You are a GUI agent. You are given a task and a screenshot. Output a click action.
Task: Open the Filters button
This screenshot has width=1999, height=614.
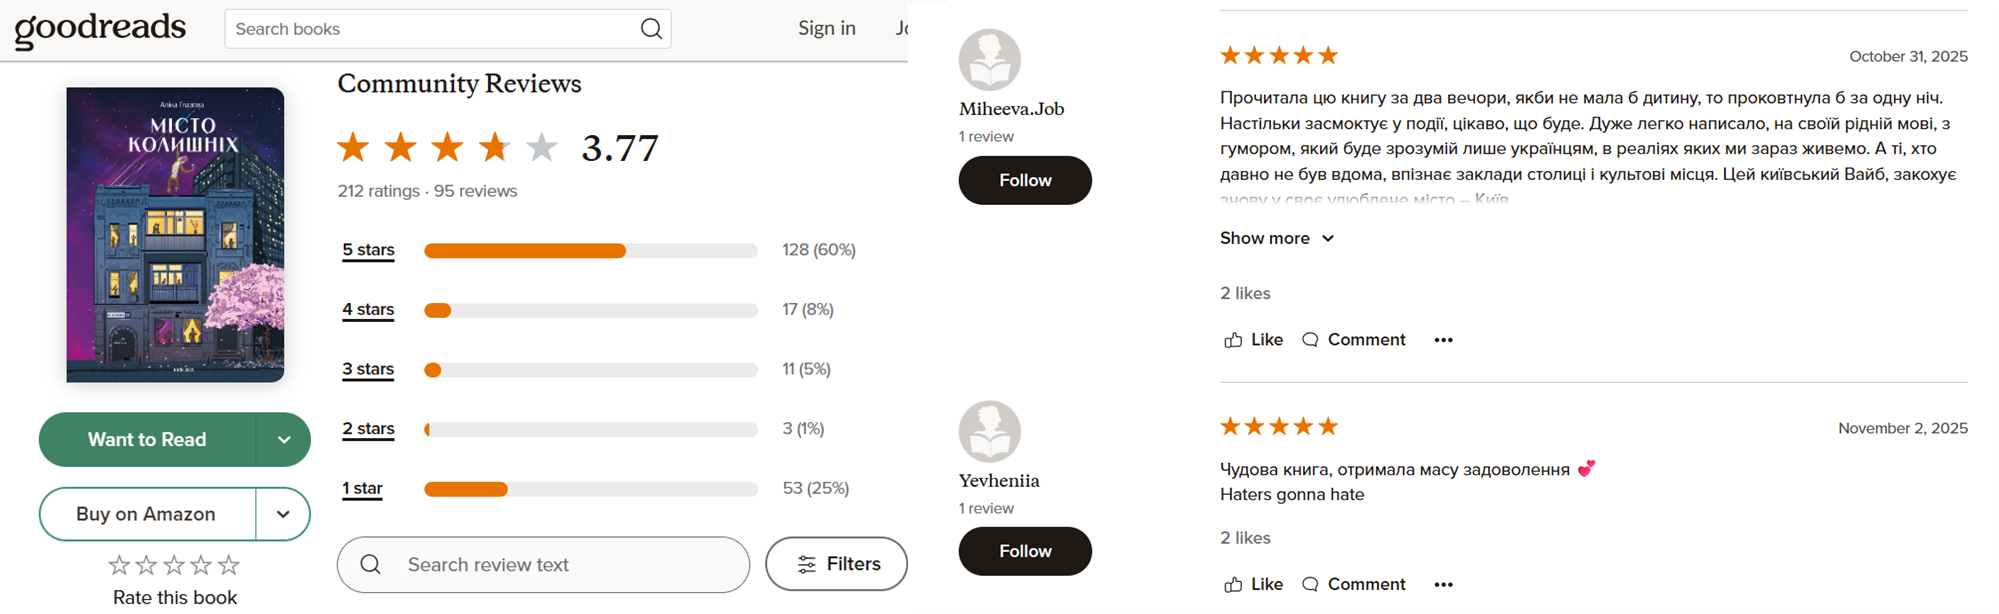(836, 564)
